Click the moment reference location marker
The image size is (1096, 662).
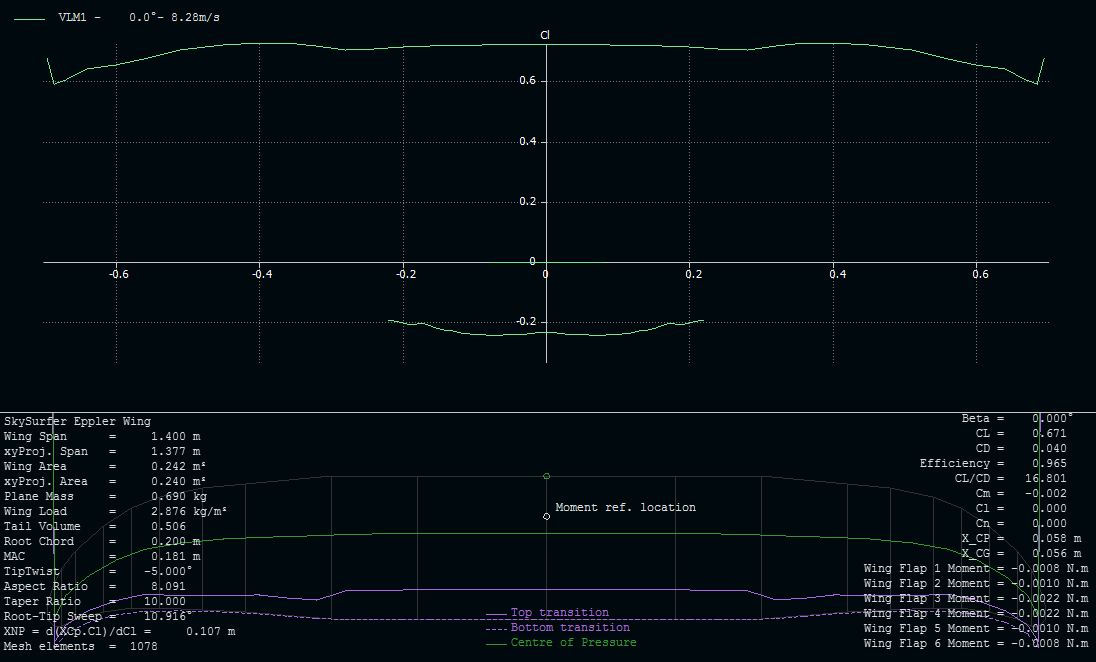coord(546,516)
